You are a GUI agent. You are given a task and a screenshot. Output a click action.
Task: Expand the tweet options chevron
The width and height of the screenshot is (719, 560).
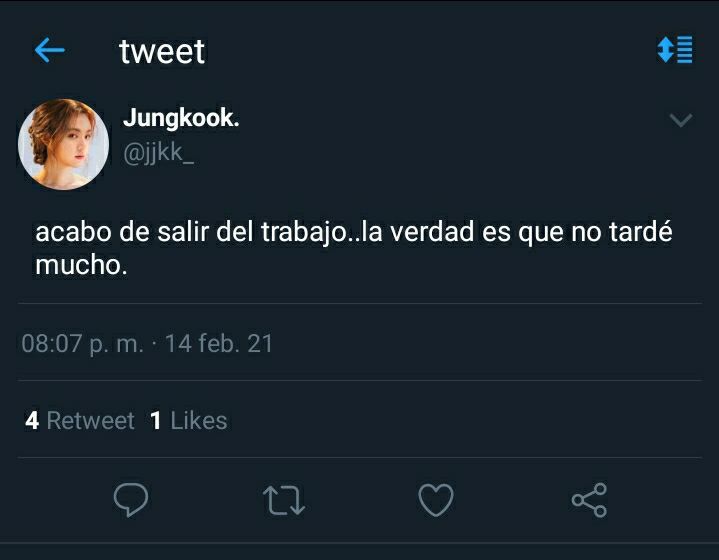click(x=681, y=120)
